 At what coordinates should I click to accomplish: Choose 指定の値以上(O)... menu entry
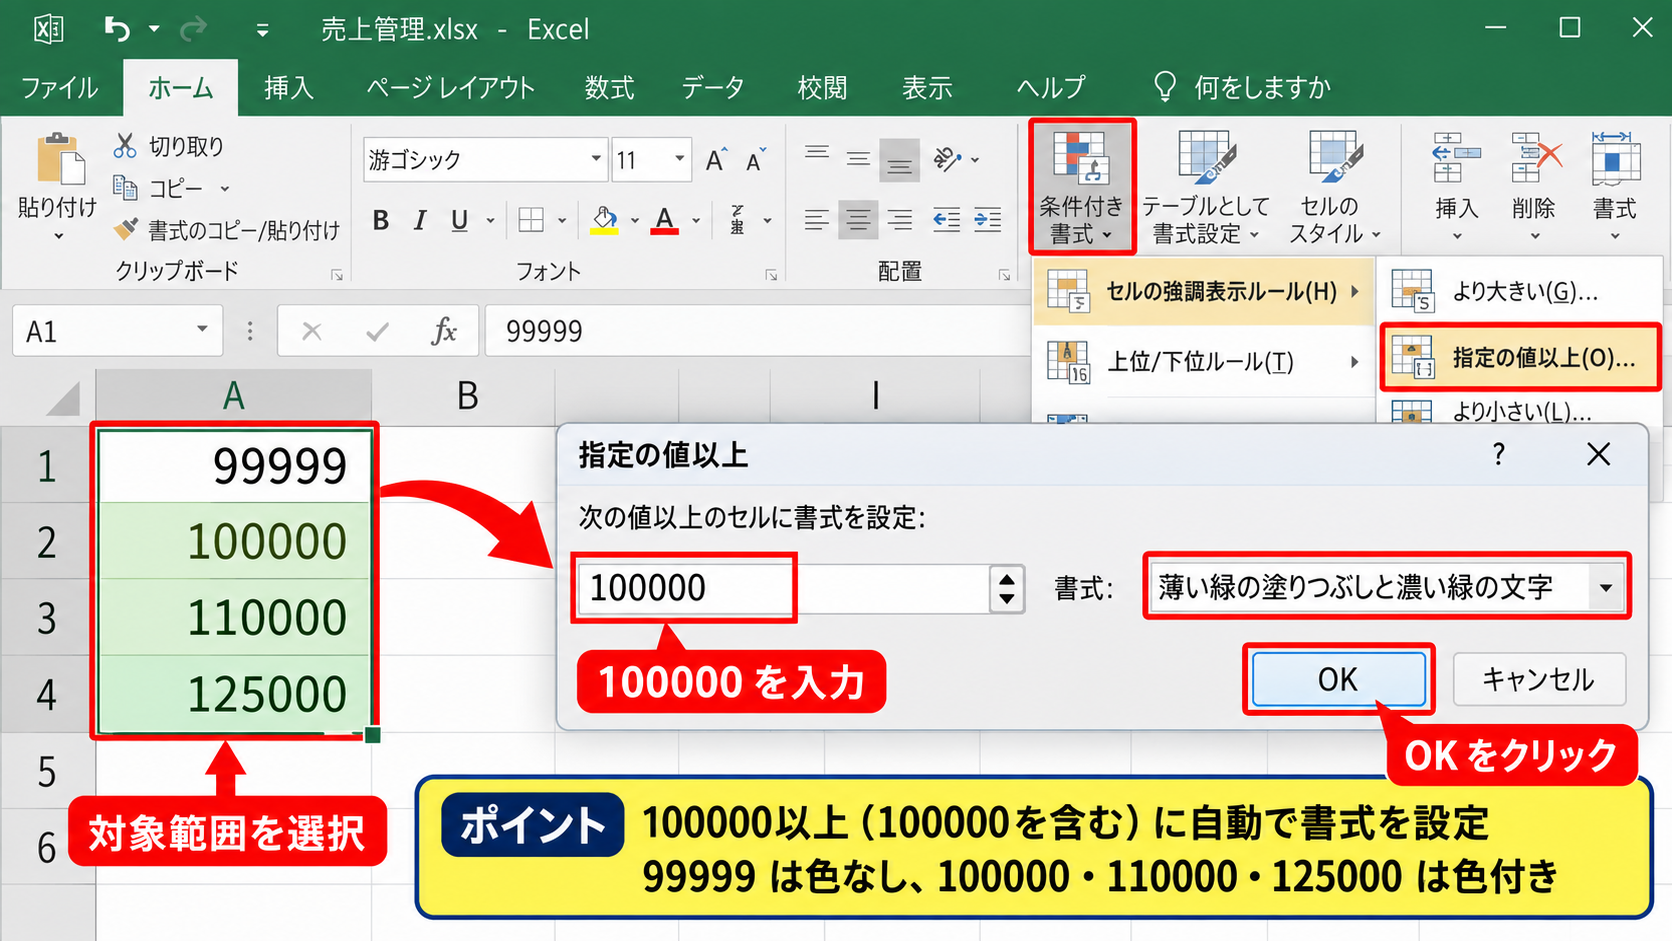tap(1520, 357)
